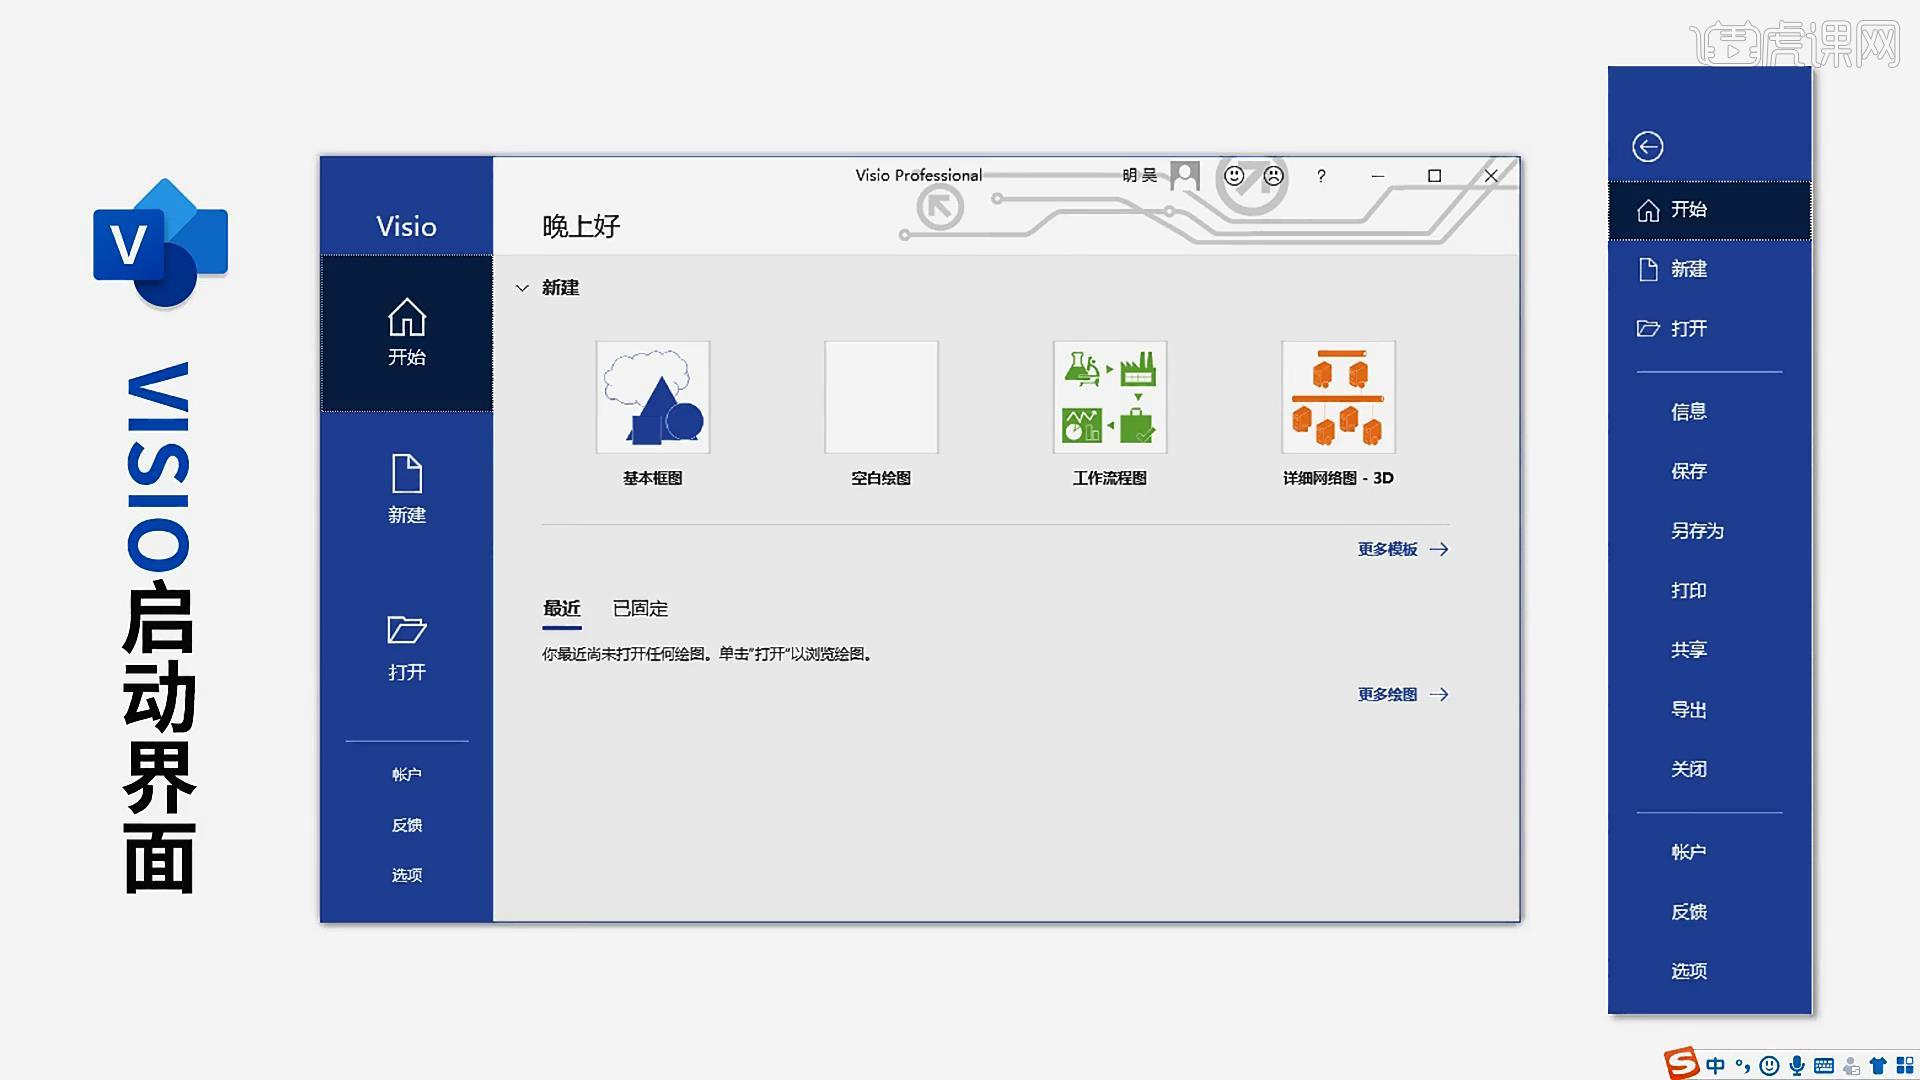Collapse the 新建 section chevron
Image resolution: width=1920 pixels, height=1080 pixels.
pyautogui.click(x=522, y=288)
